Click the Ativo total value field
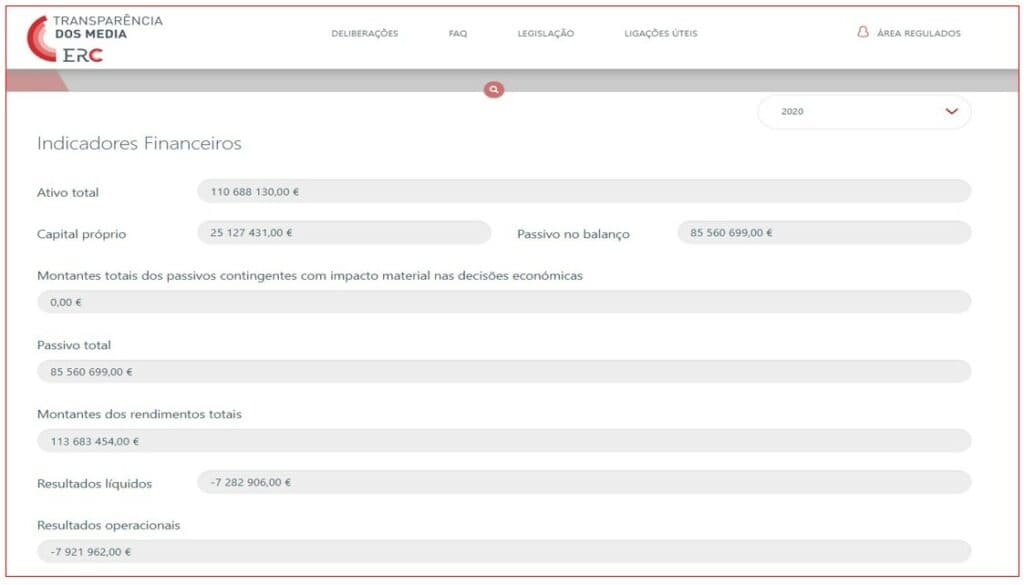 click(x=584, y=192)
